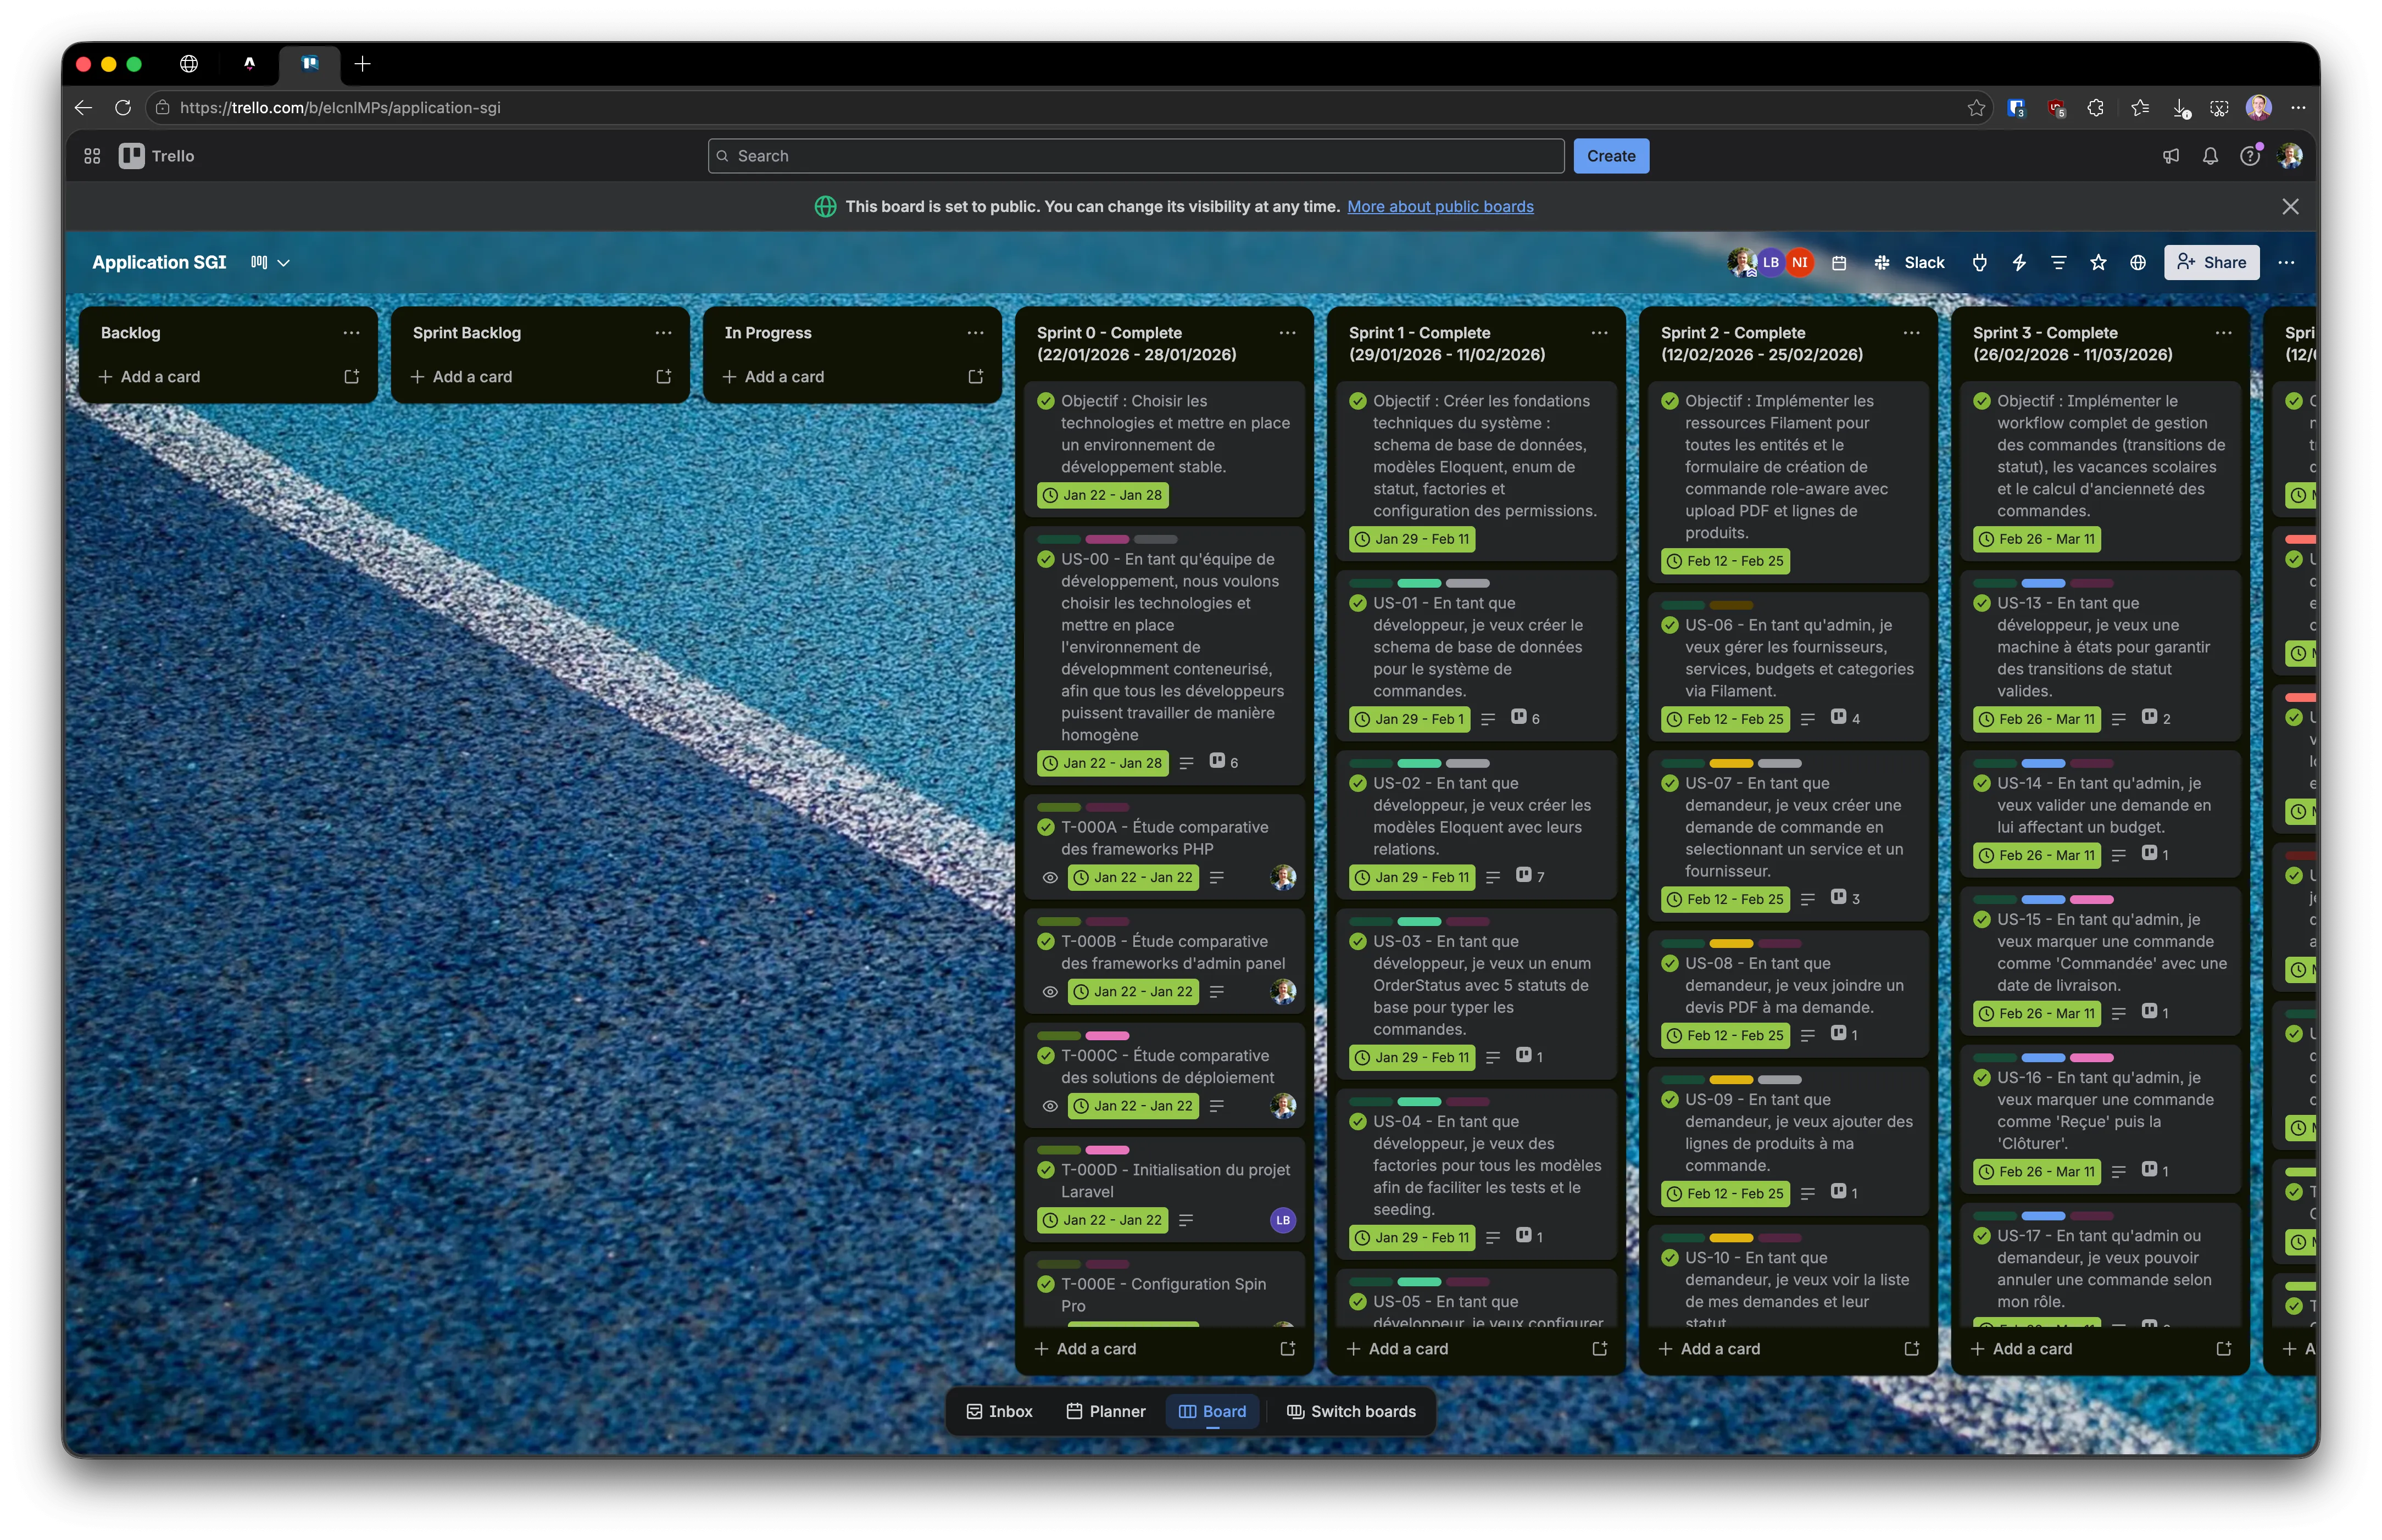Open the board's three-dot menu

[2286, 263]
